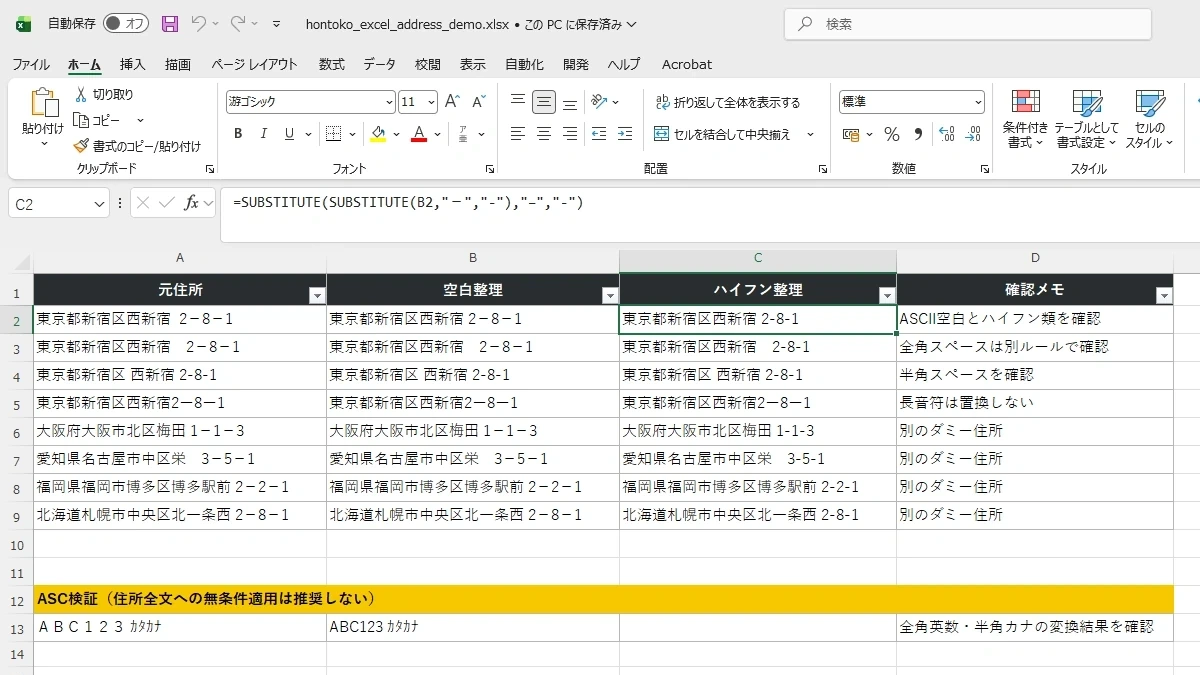Image resolution: width=1200 pixels, height=675 pixels.
Task: Open the ファイル menu tab
Action: coord(31,64)
